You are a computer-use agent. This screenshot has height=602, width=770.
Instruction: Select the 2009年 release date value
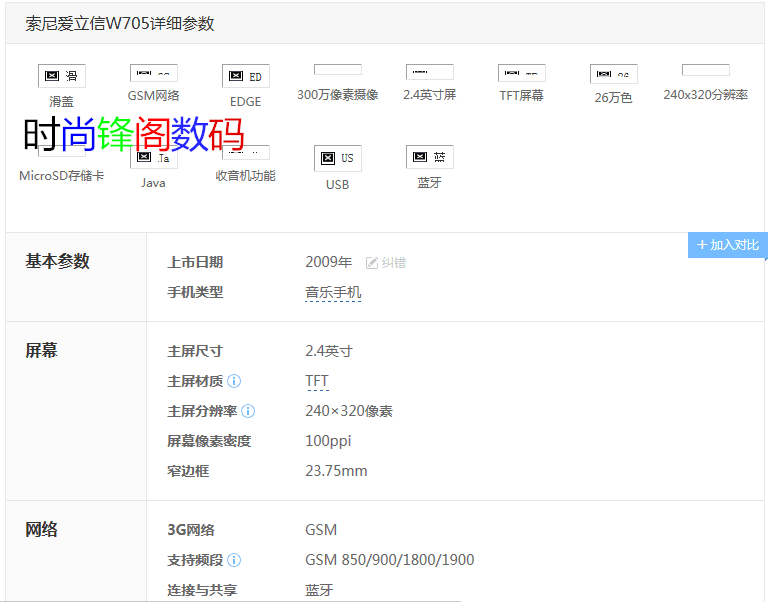[x=329, y=262]
